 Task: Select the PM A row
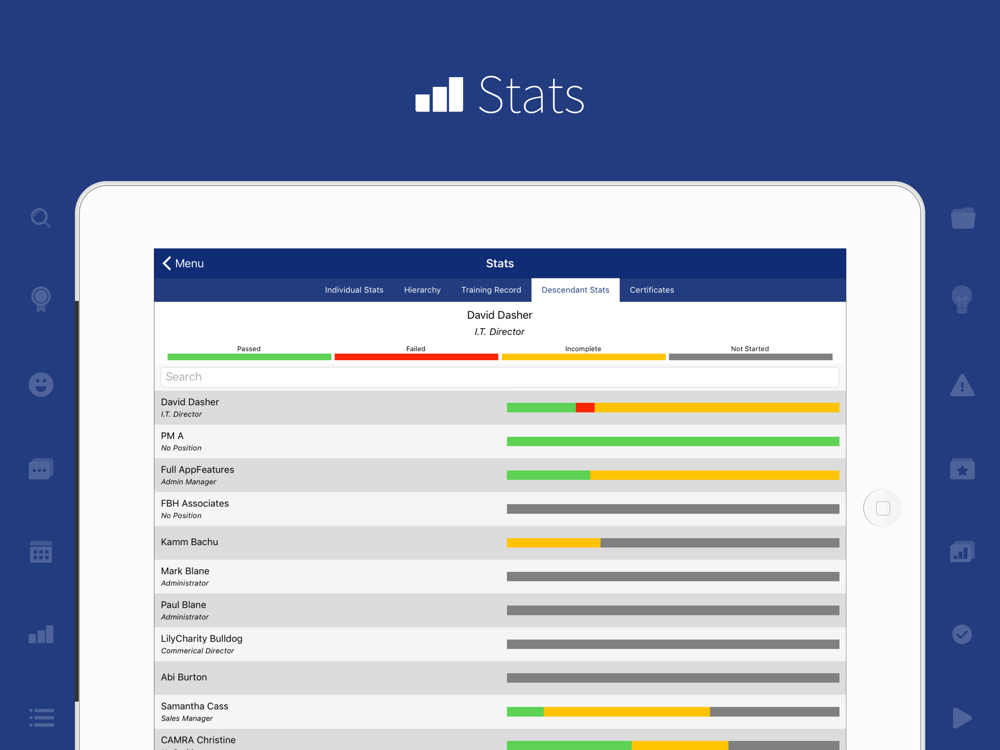[x=500, y=441]
